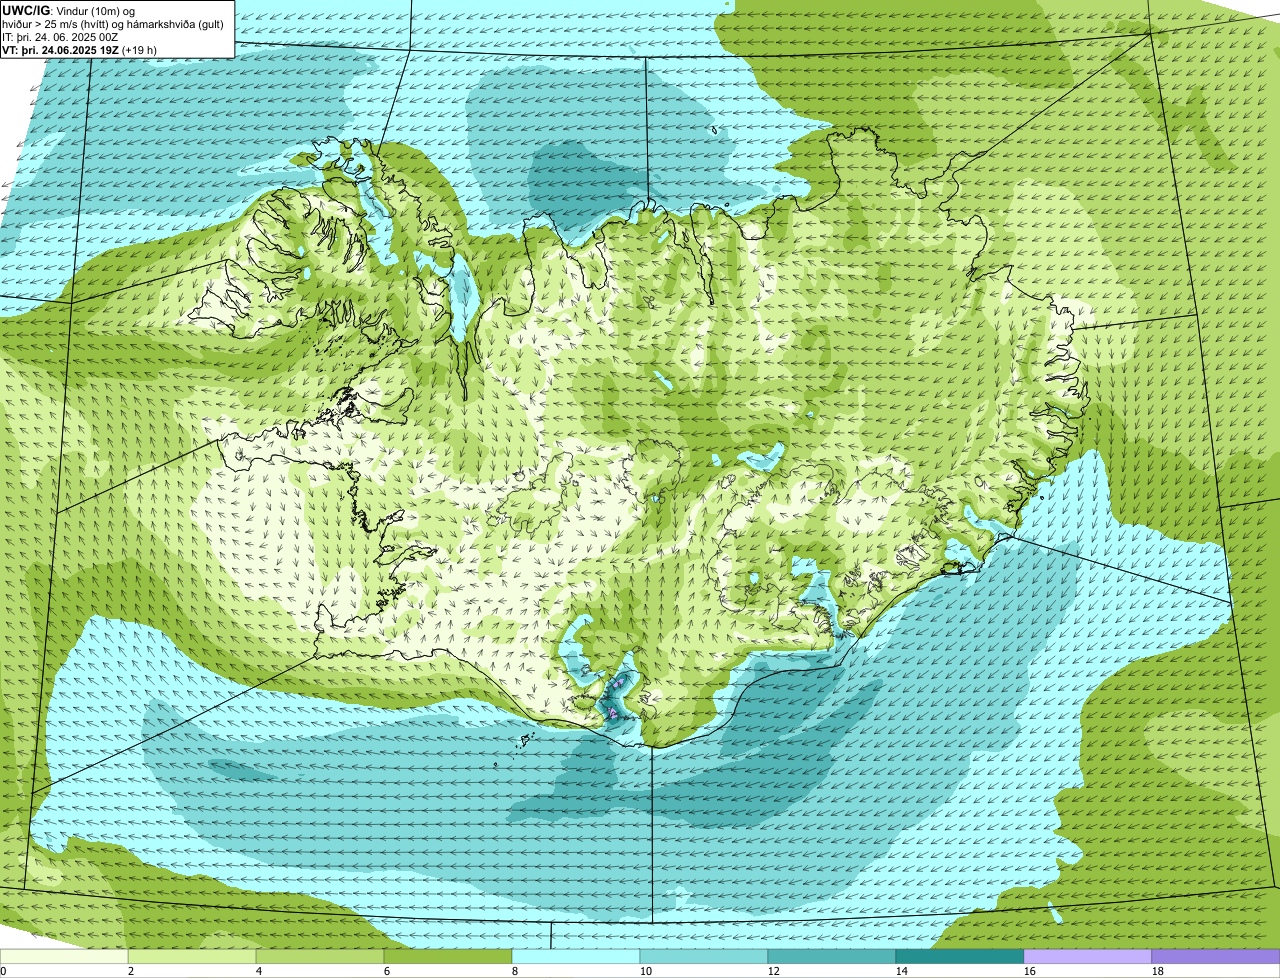Click the "10" scale label
This screenshot has height=978, width=1280.
point(646,971)
